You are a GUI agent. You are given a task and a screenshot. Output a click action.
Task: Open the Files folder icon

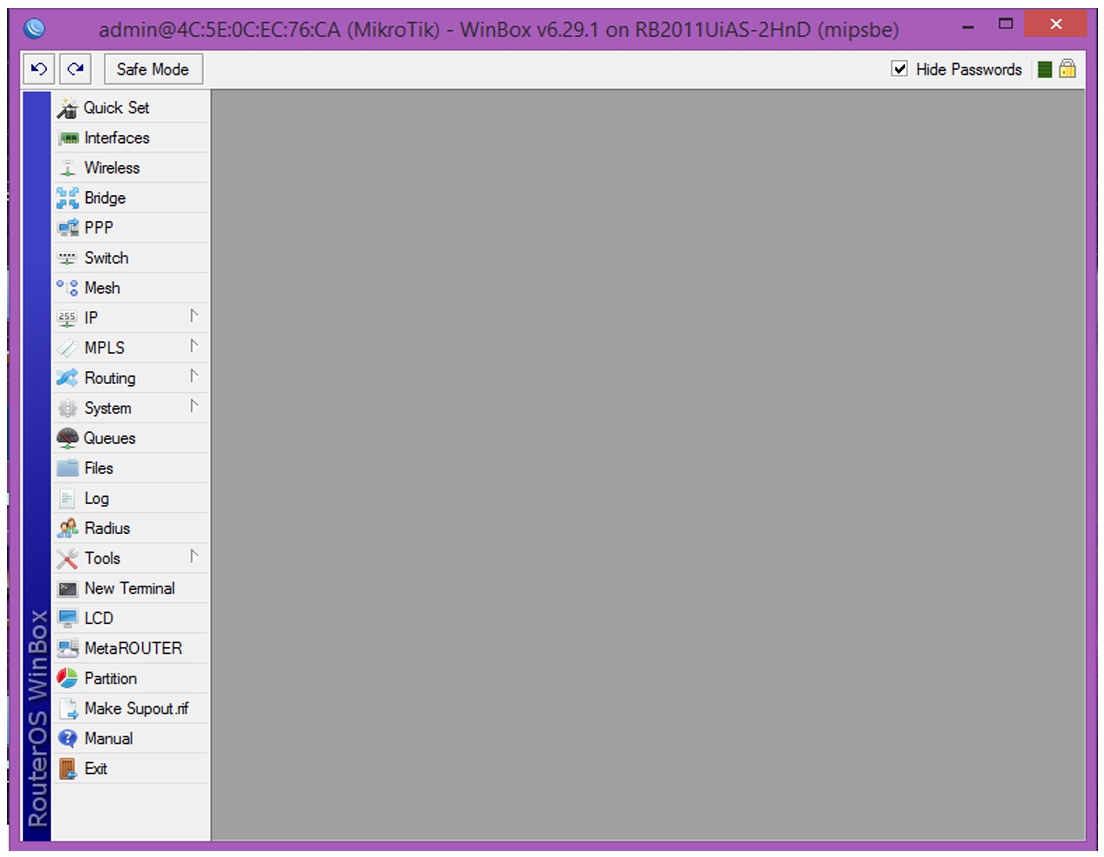(x=68, y=468)
